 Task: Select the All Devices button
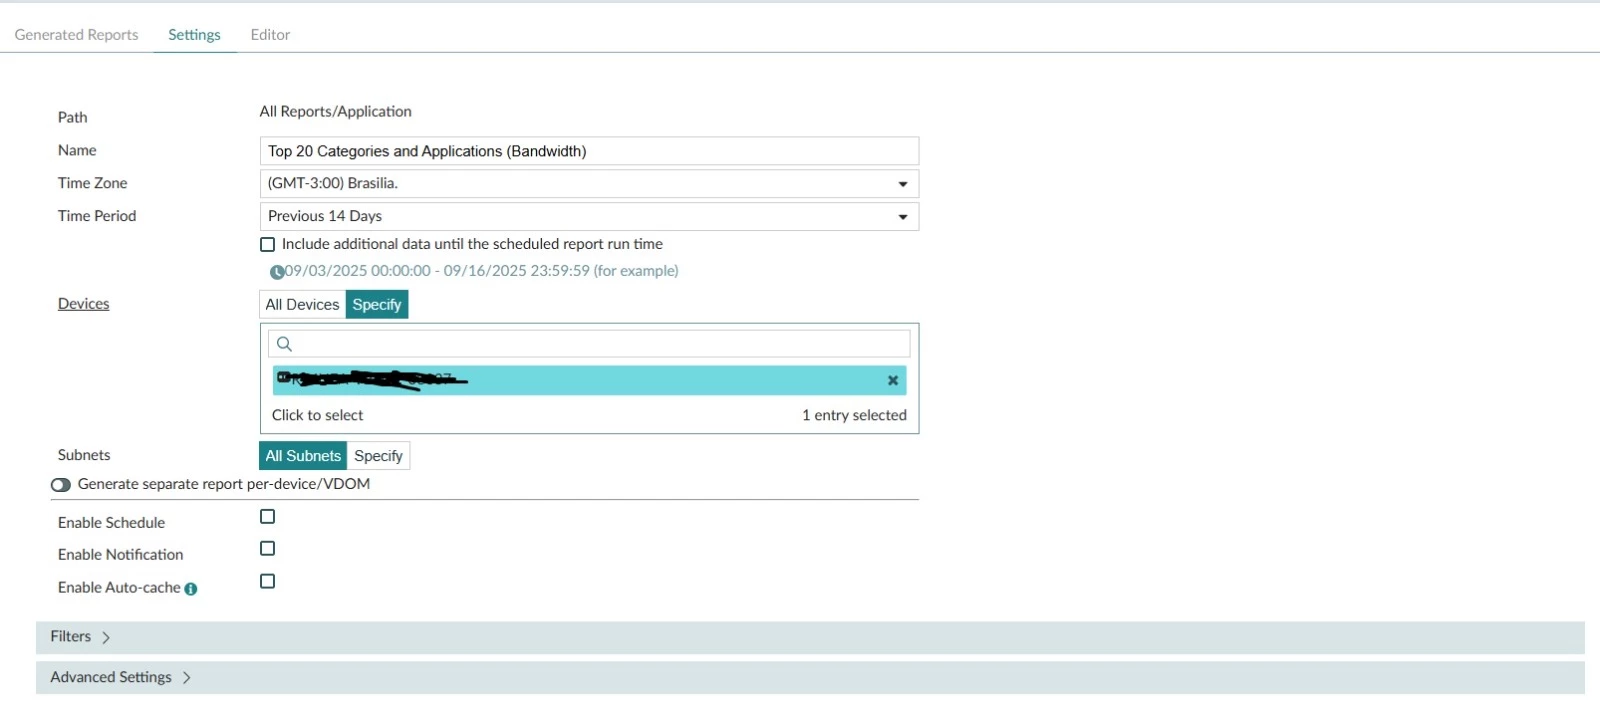tap(302, 305)
